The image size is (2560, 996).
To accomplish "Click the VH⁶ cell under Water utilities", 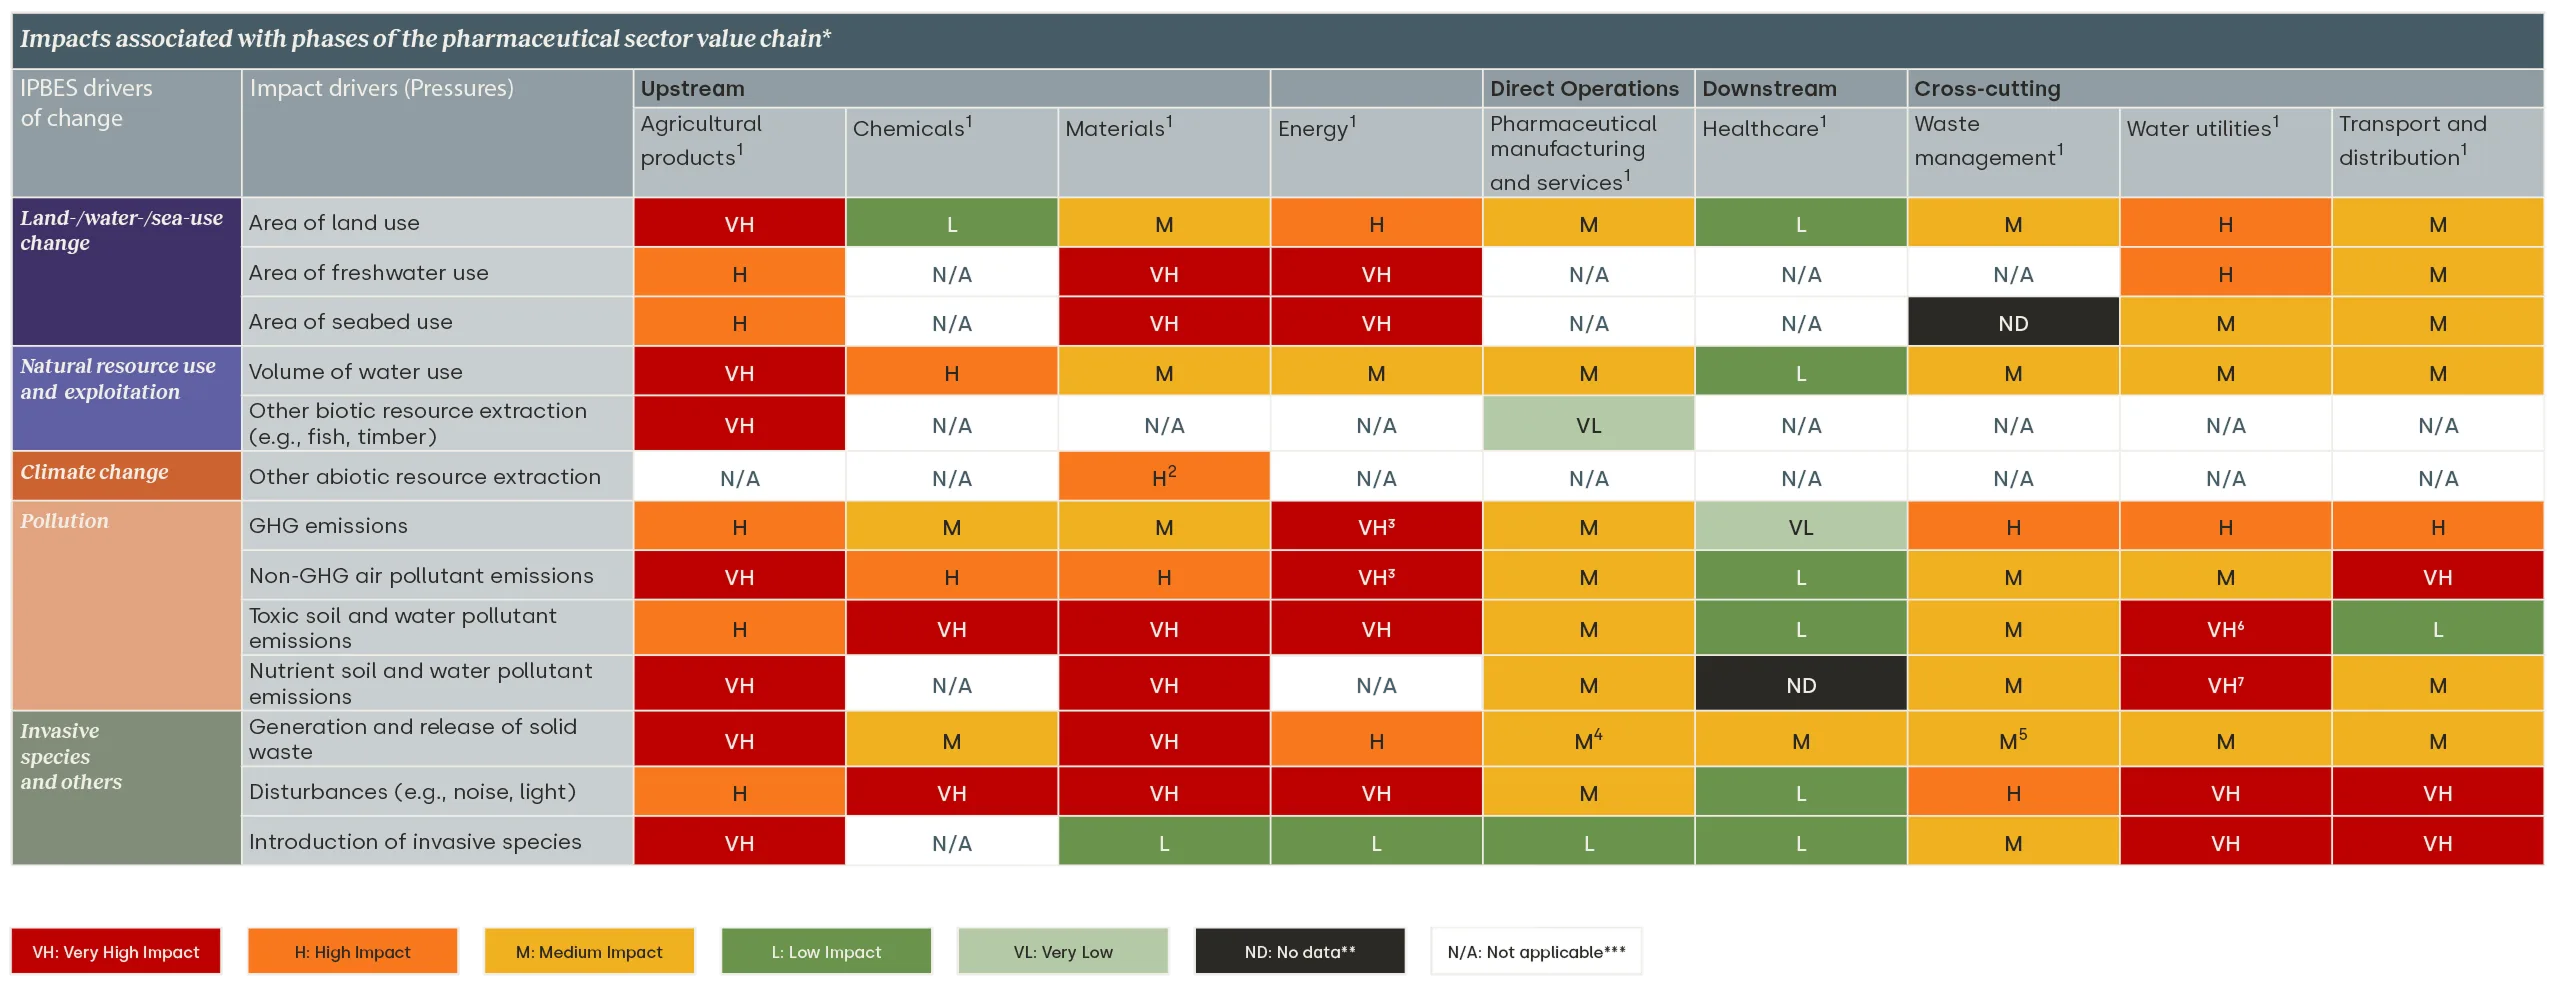I will click(x=2225, y=629).
